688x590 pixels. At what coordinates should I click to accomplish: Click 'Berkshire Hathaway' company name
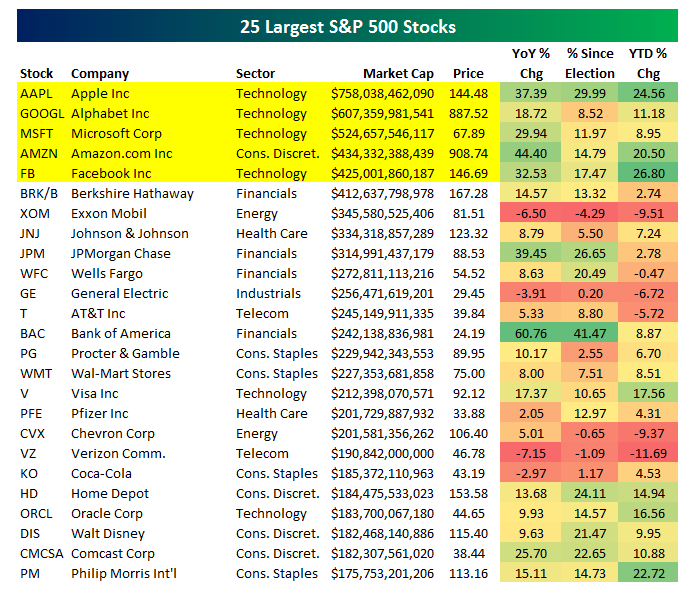pos(132,193)
